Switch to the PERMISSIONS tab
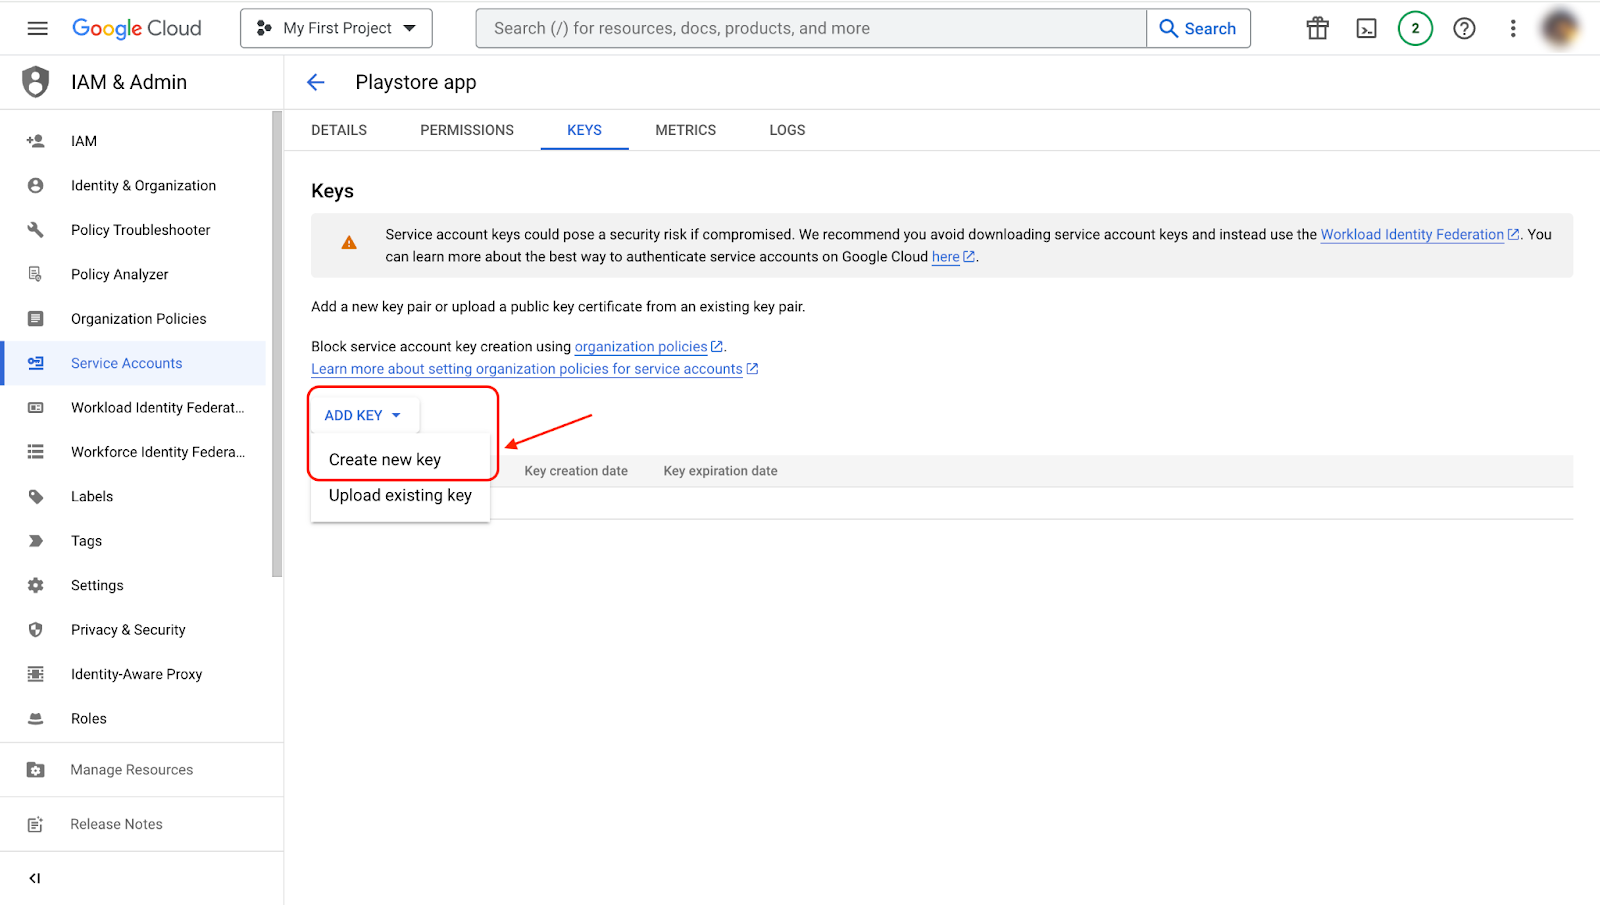The width and height of the screenshot is (1600, 905). click(466, 130)
